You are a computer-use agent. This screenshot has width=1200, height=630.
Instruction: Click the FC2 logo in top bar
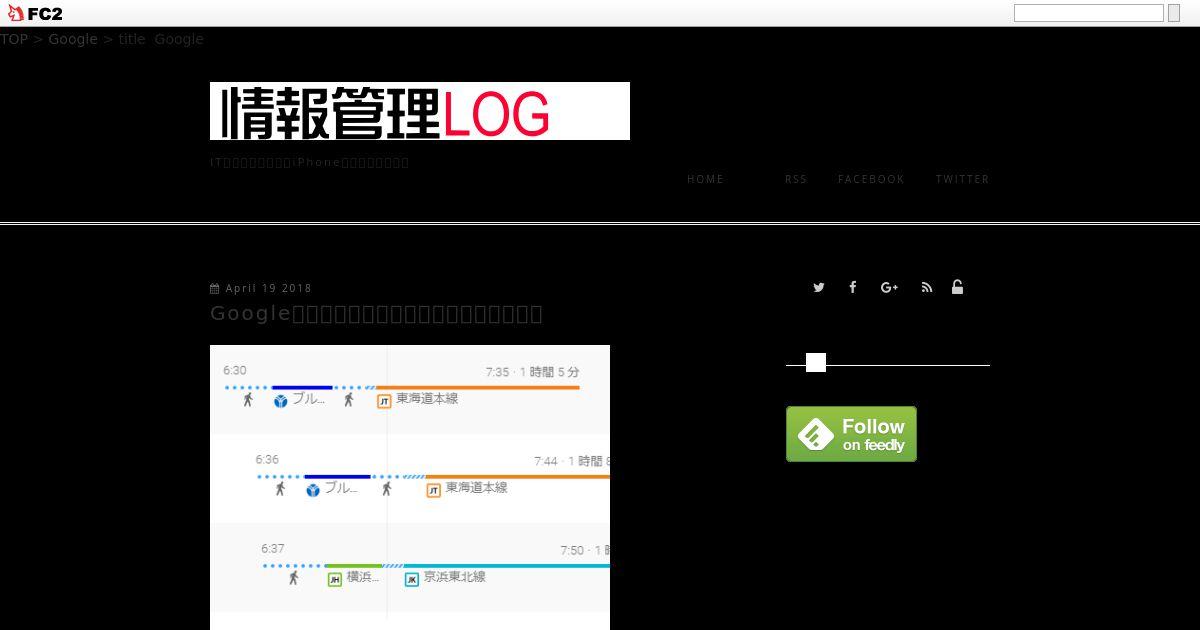[x=35, y=13]
